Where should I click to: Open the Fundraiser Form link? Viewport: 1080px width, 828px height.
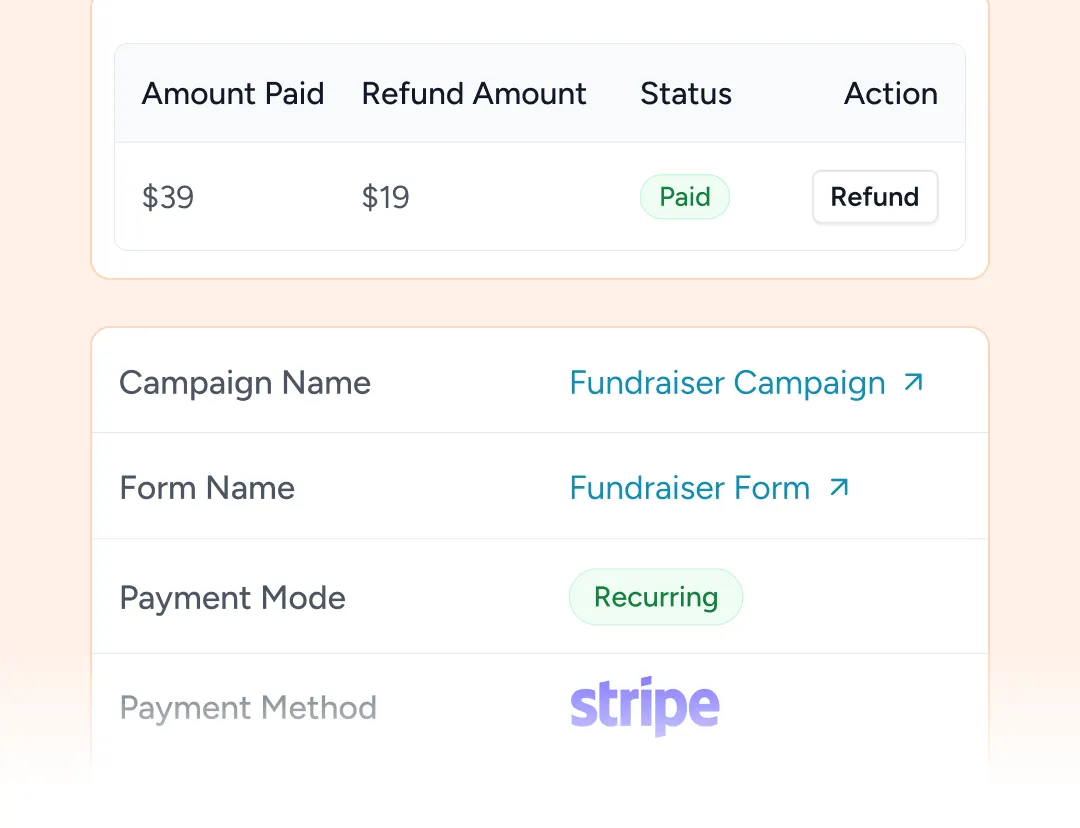[689, 488]
